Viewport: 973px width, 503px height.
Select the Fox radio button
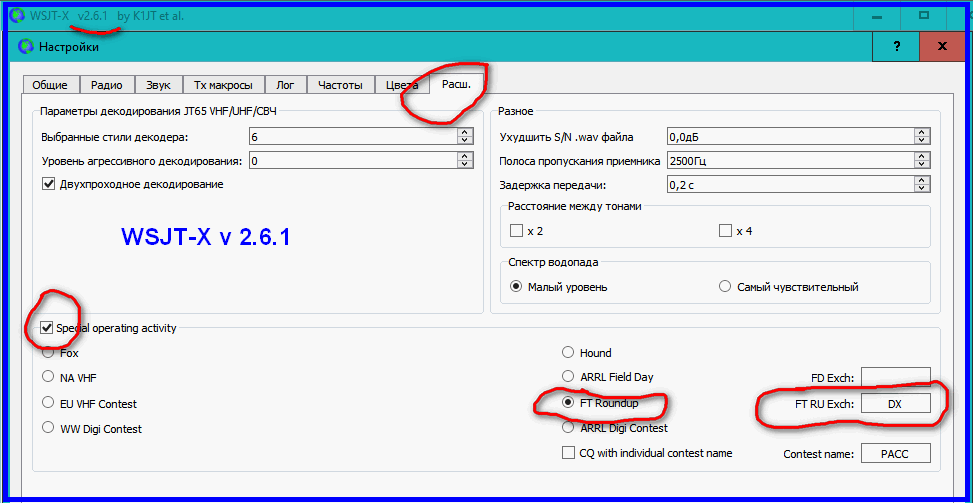coord(48,353)
